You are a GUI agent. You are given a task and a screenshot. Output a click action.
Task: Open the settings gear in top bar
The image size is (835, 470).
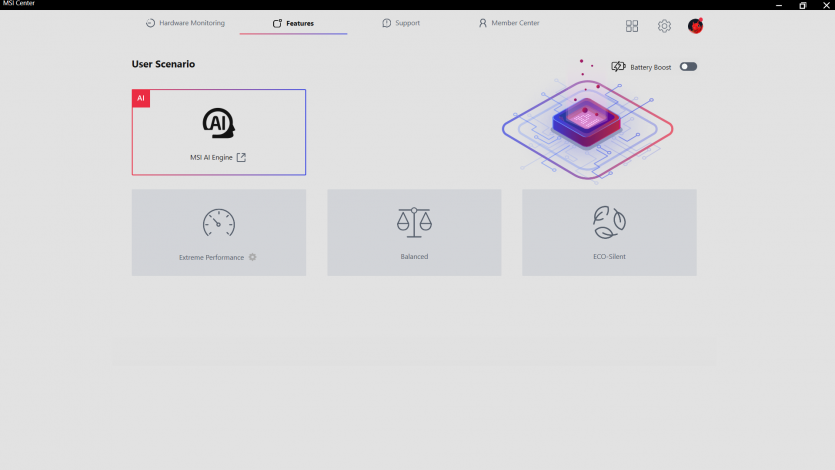coord(664,26)
